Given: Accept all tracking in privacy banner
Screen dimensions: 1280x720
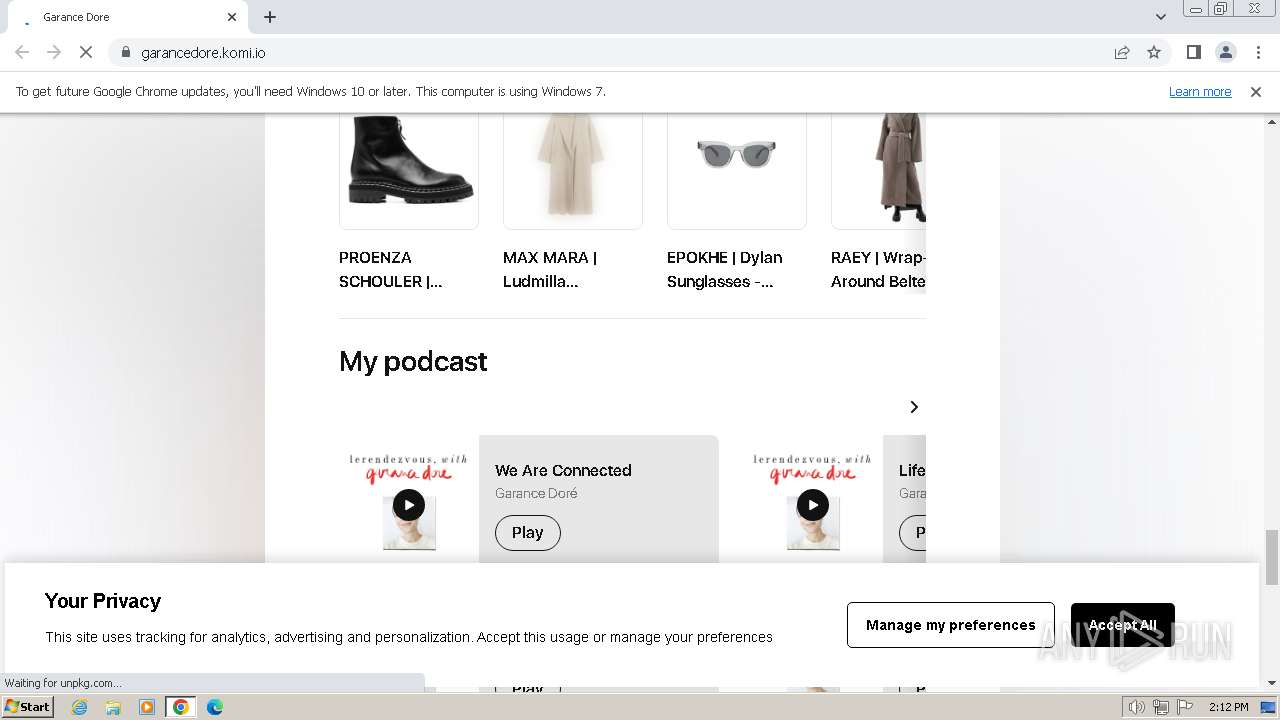Looking at the screenshot, I should [x=1123, y=625].
